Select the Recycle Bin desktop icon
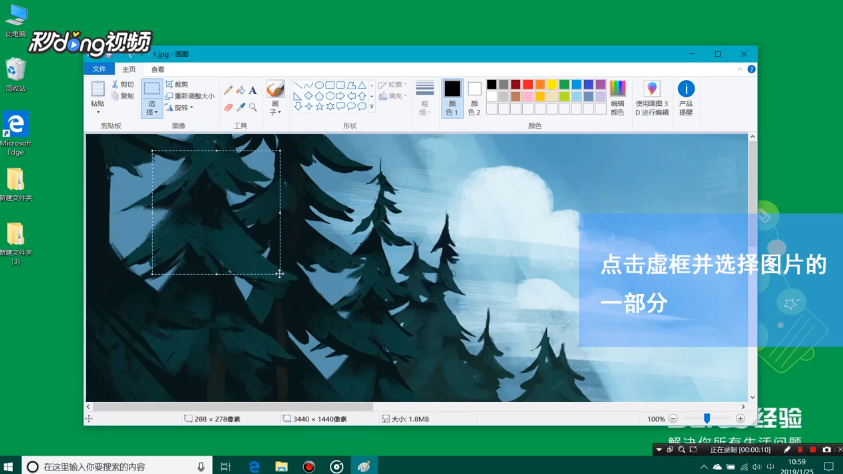Viewport: 843px width, 474px height. click(16, 75)
